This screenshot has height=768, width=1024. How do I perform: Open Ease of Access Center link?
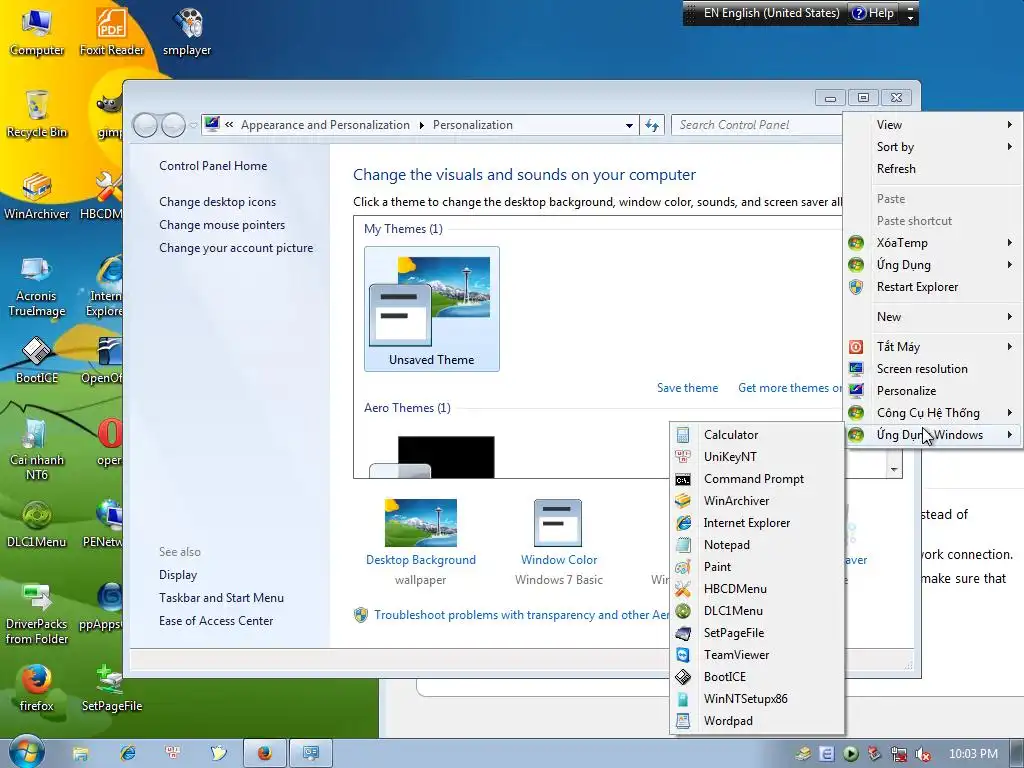[216, 621]
